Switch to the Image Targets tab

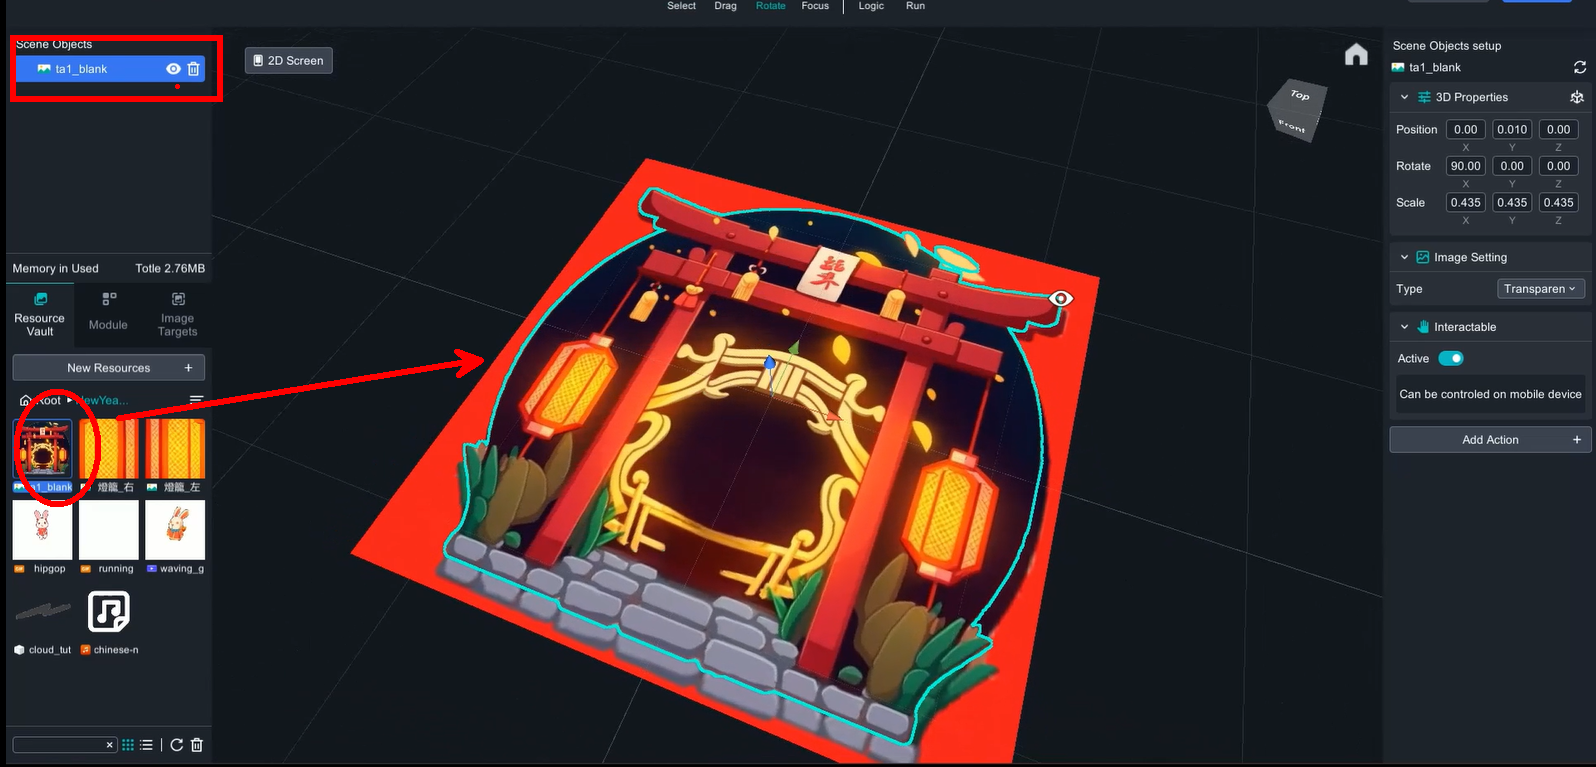[x=177, y=313]
